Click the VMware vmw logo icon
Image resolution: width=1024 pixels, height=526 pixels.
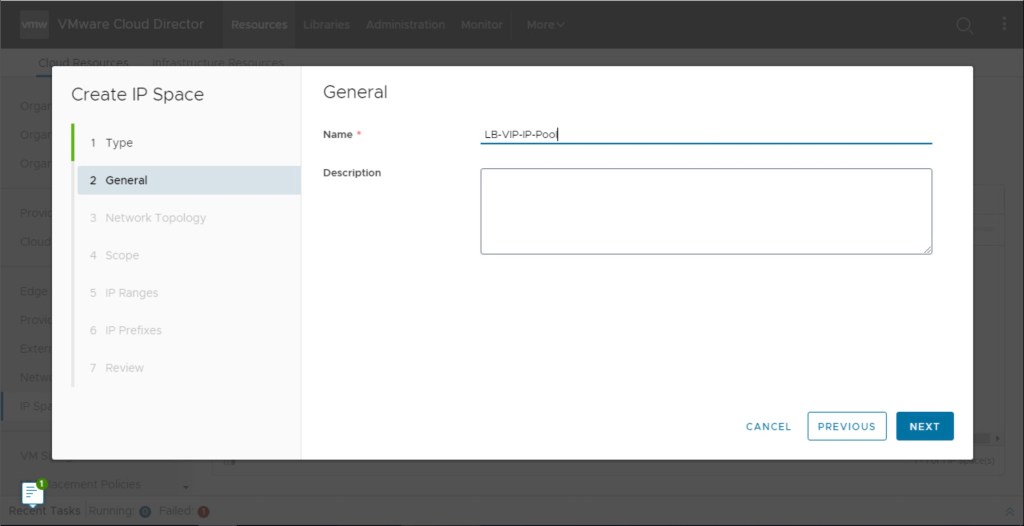click(34, 24)
